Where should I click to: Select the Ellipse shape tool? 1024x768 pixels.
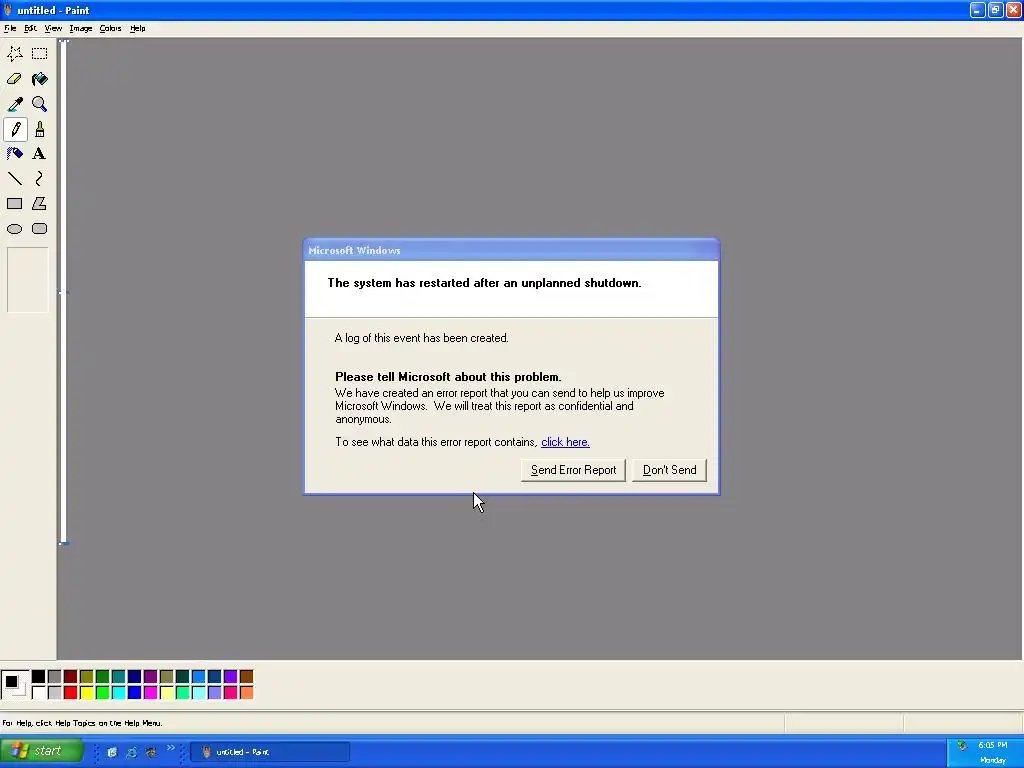[x=14, y=229]
